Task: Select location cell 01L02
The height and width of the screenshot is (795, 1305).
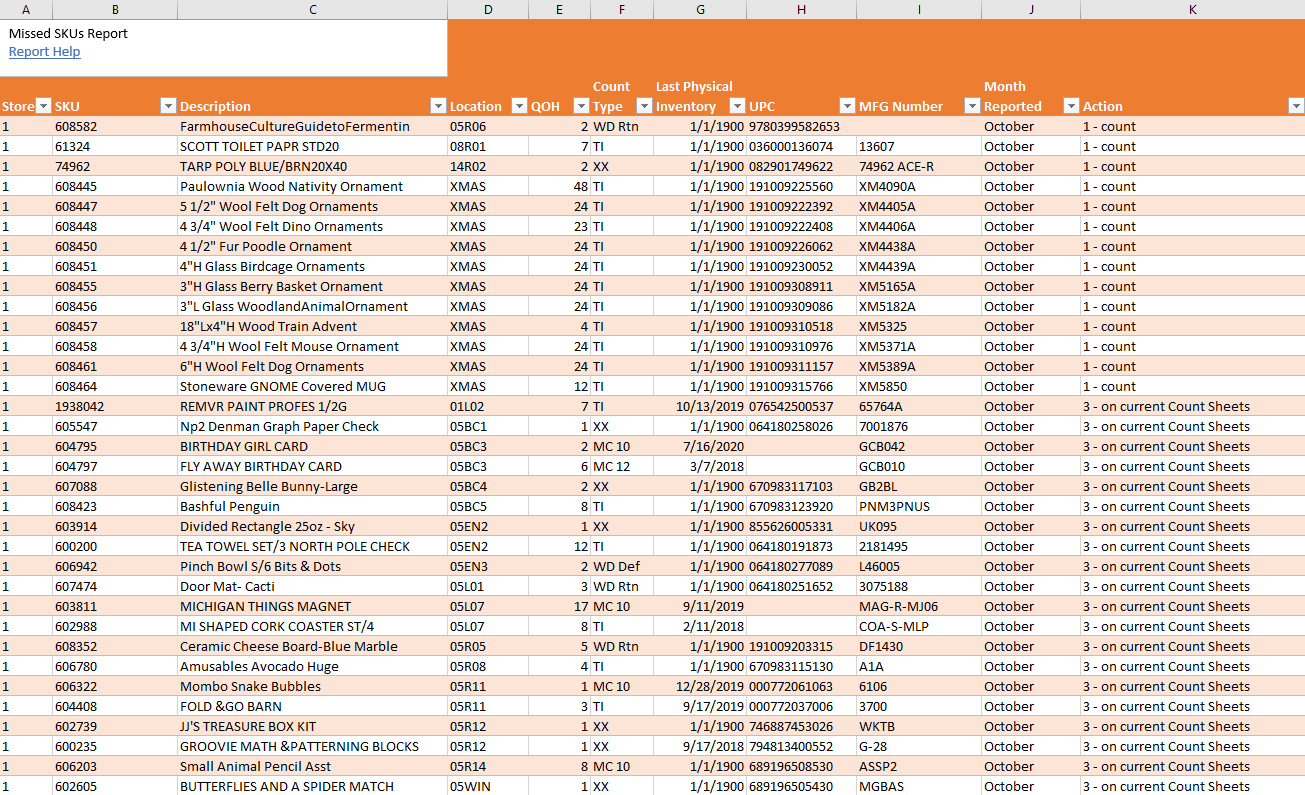Action: click(x=488, y=406)
